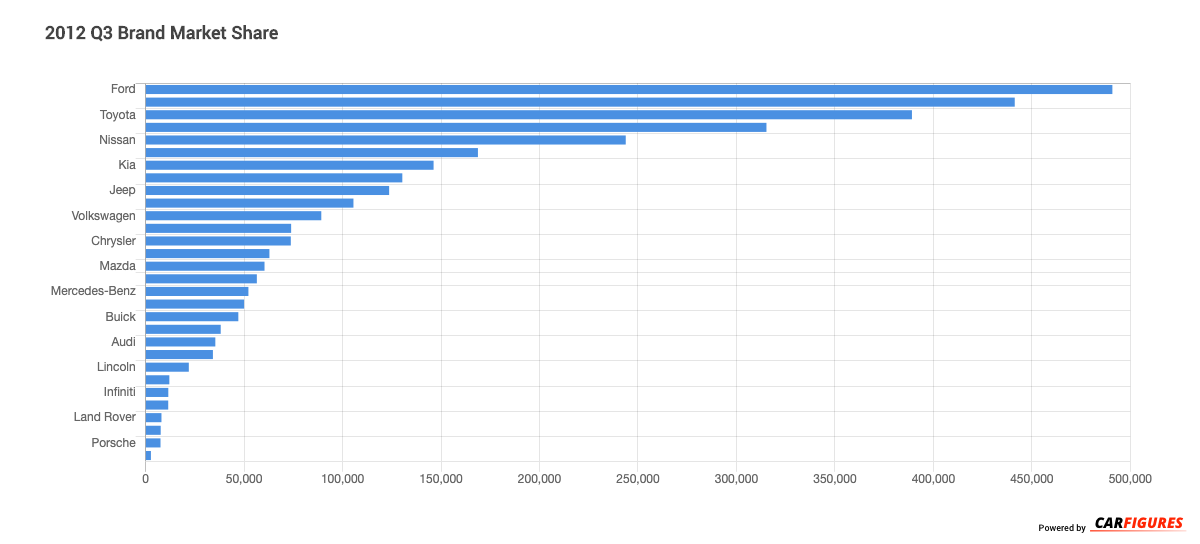Select the Audi bar
This screenshot has height=544, width=1200.
(181, 342)
